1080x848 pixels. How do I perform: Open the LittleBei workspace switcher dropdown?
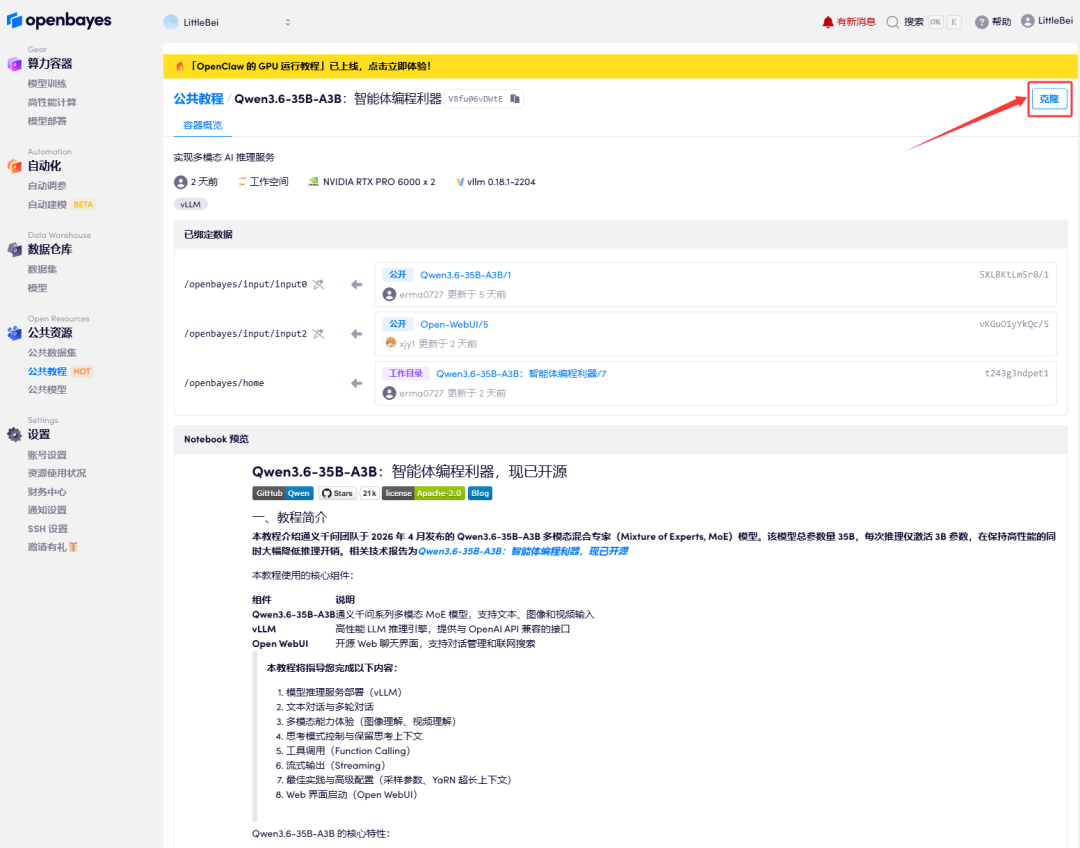coord(227,22)
